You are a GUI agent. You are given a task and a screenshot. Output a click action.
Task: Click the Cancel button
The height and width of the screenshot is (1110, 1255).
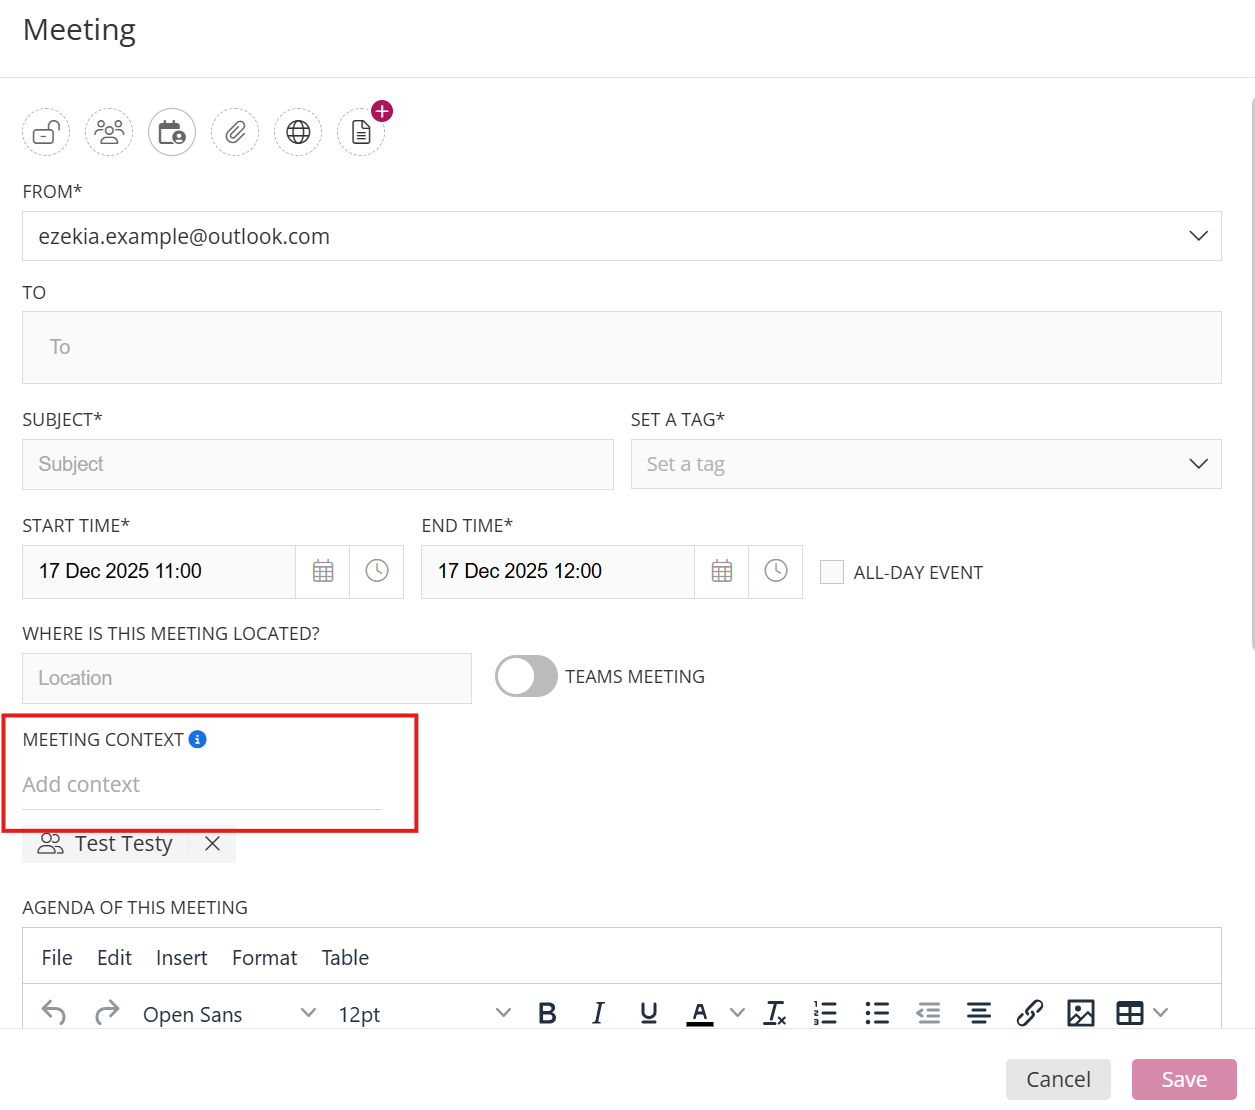(x=1058, y=1079)
